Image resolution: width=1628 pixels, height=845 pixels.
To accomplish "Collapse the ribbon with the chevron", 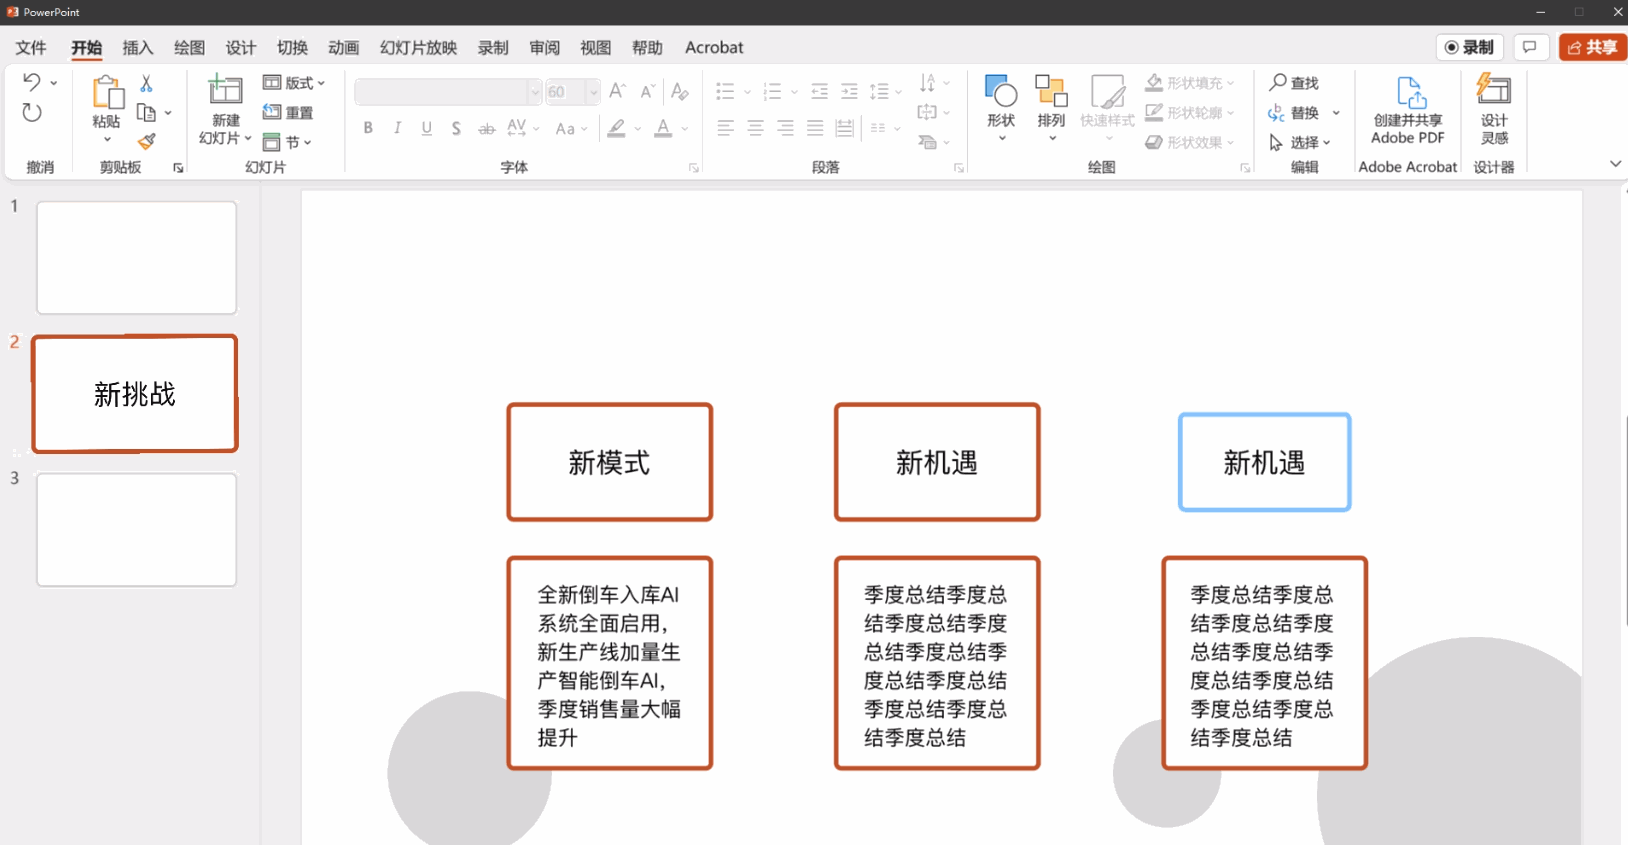I will tap(1615, 163).
